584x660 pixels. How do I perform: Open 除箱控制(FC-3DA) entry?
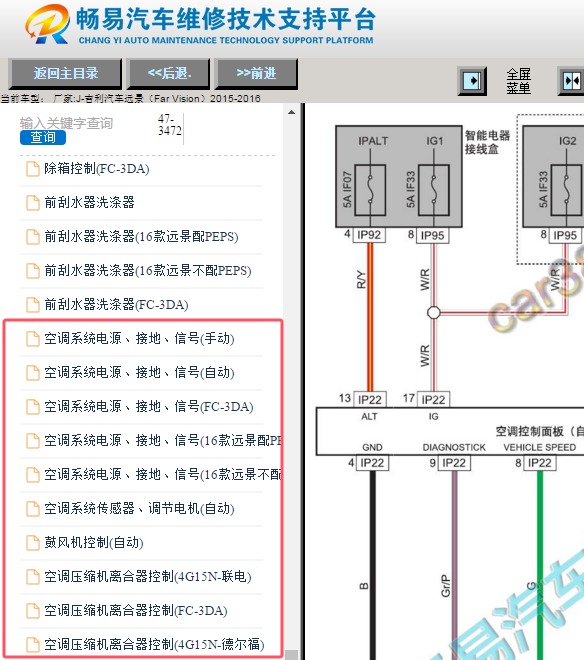click(x=96, y=169)
